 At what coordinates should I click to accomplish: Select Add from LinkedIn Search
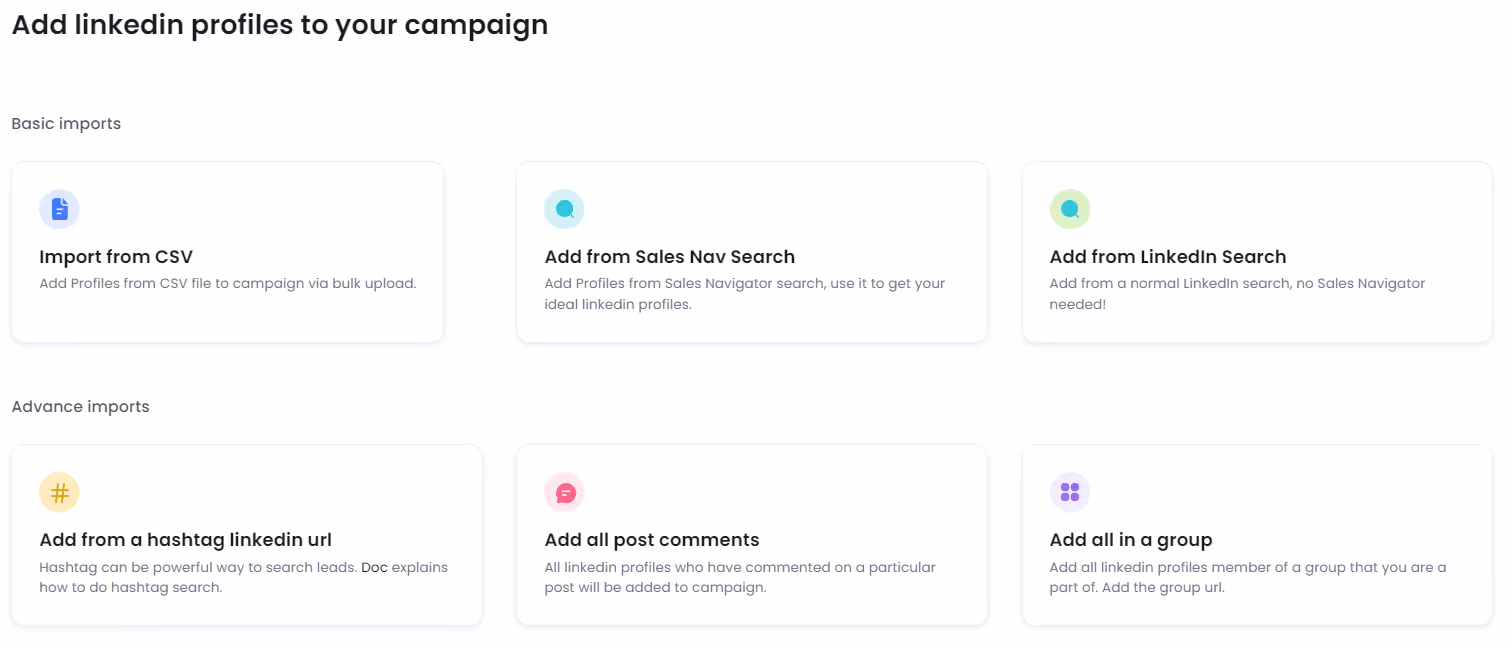(1258, 252)
